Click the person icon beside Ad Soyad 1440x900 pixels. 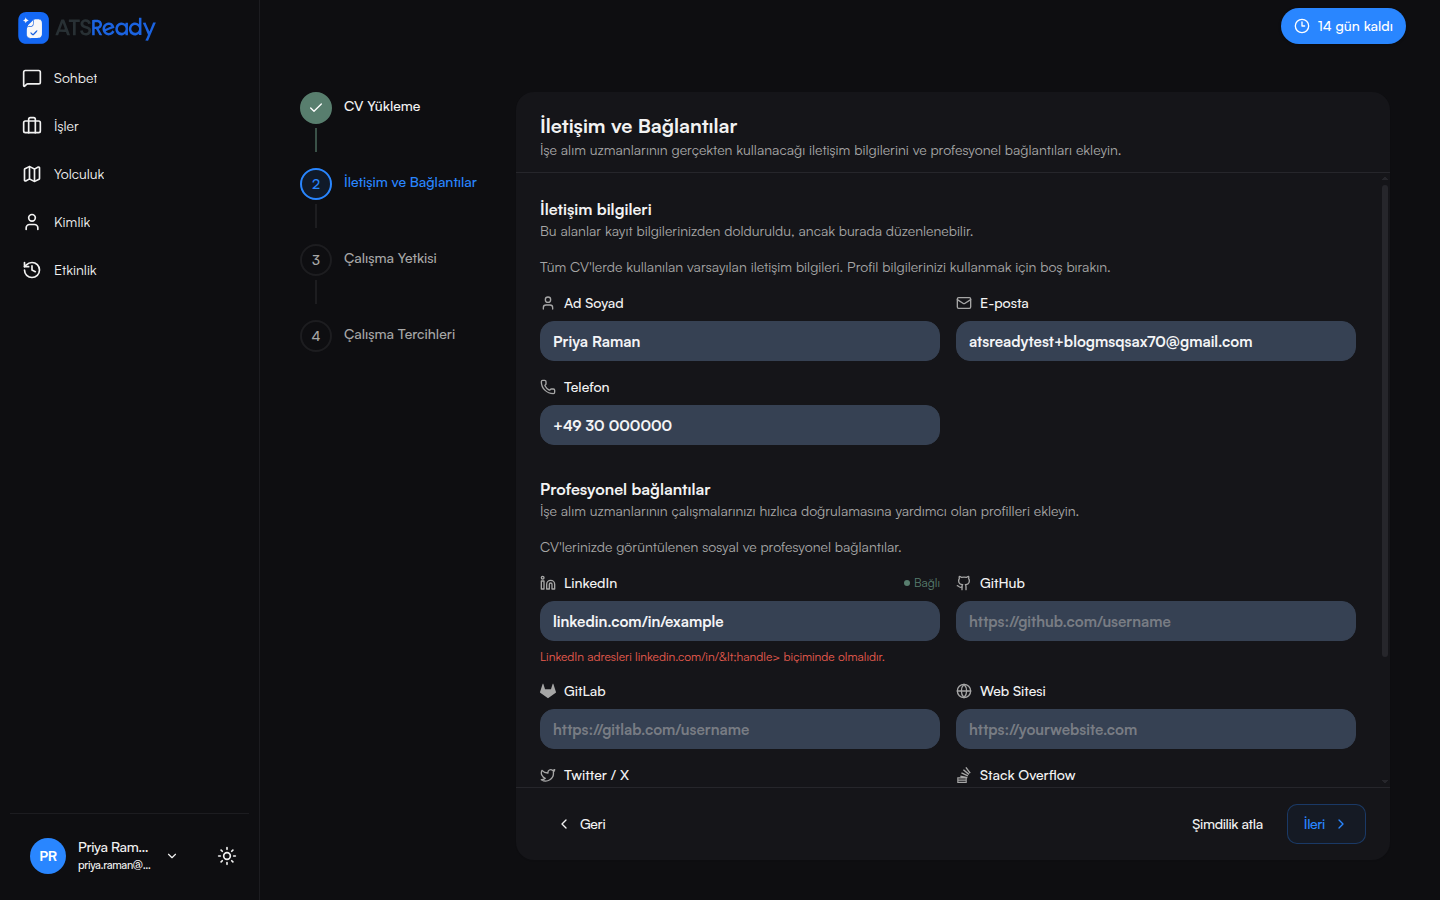548,303
